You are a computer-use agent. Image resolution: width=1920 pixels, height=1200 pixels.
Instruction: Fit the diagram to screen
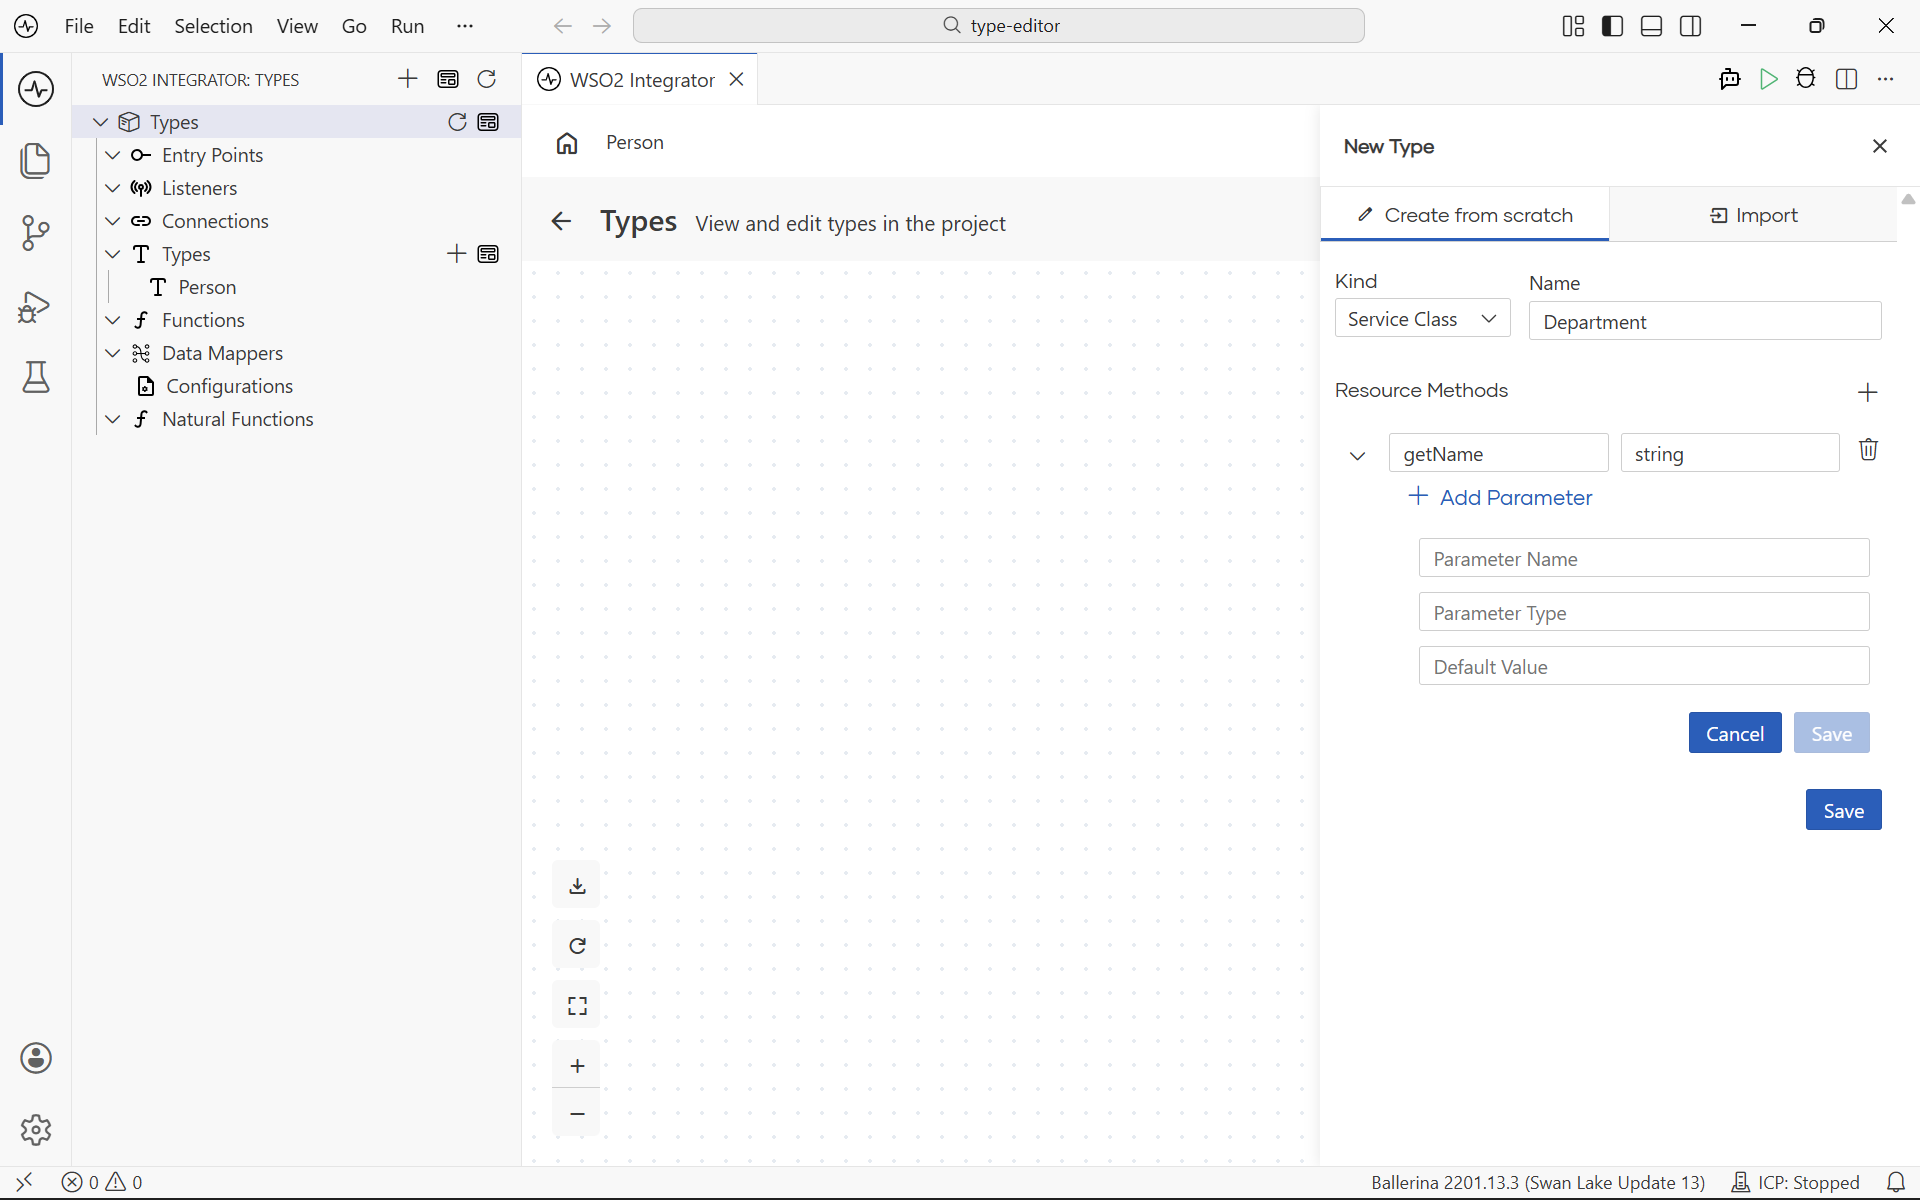click(577, 1006)
